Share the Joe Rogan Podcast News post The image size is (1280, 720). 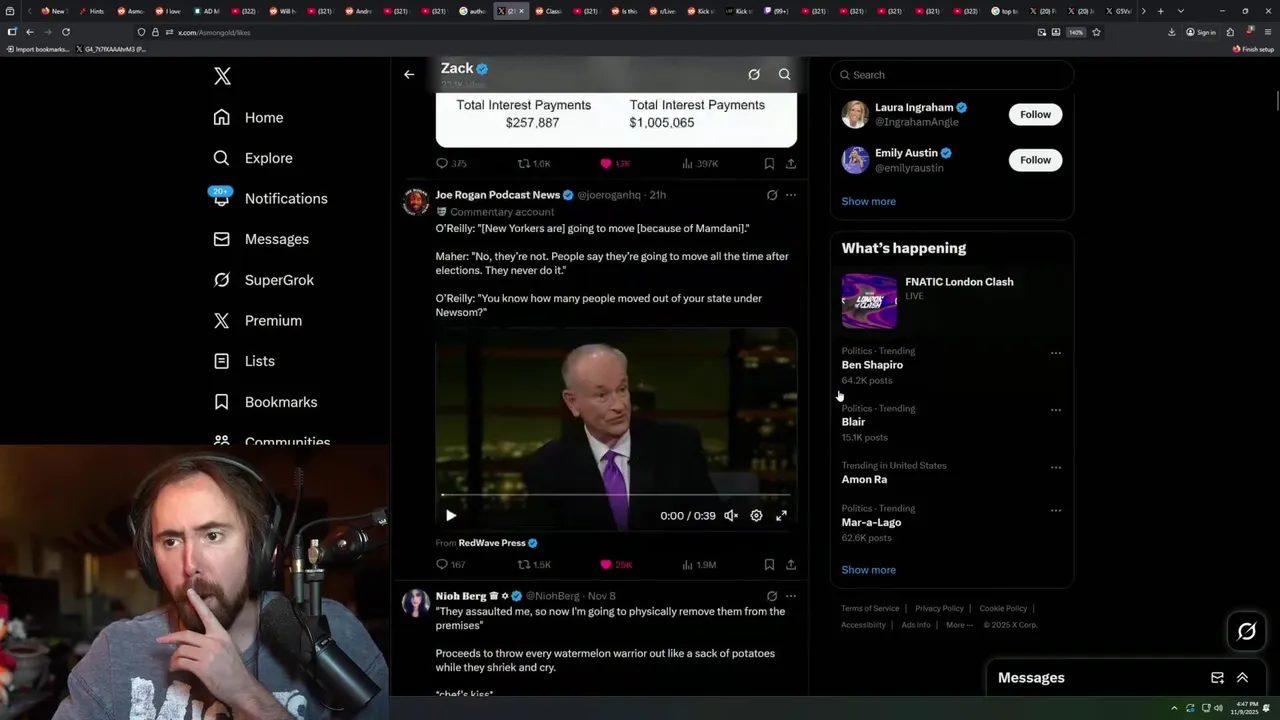click(x=791, y=565)
